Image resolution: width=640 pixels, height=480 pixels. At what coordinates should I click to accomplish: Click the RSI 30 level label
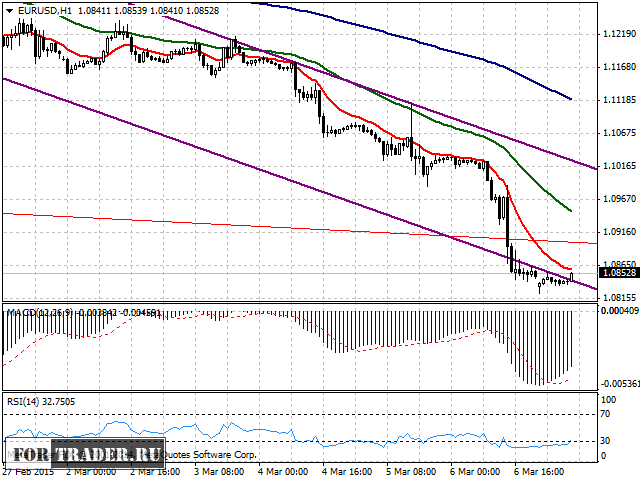[606, 440]
